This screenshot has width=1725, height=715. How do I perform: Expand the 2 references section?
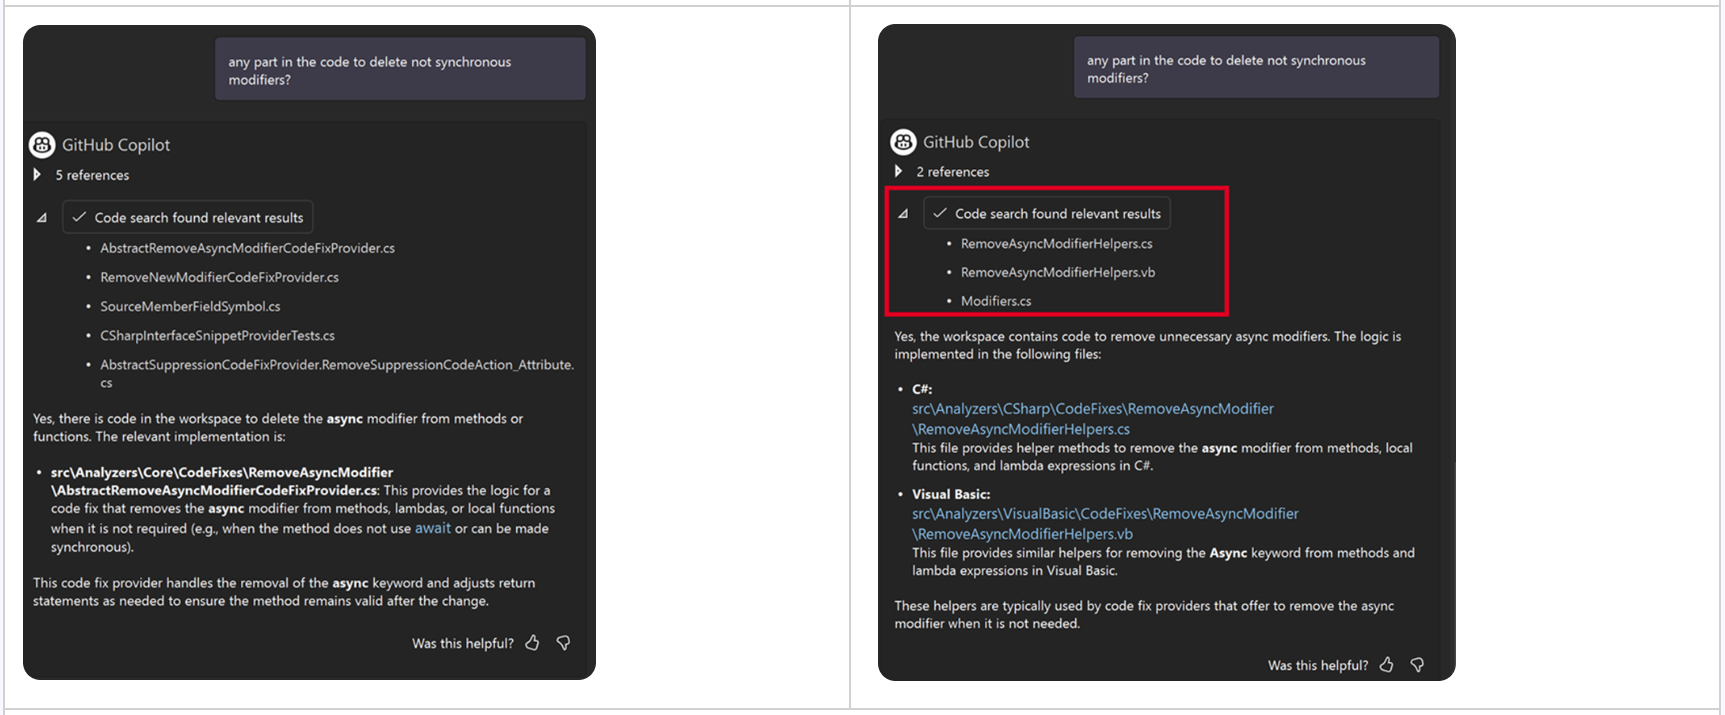[899, 172]
